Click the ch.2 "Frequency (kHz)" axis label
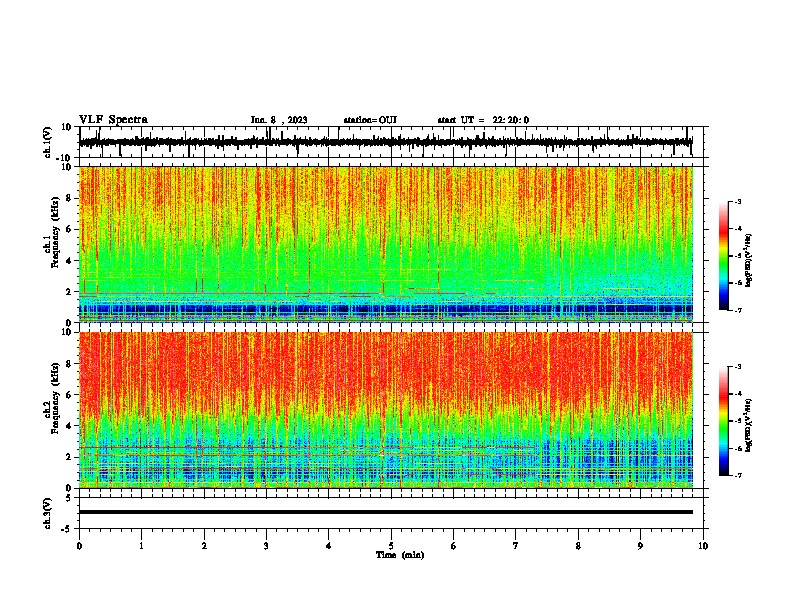792x612 pixels. point(55,399)
